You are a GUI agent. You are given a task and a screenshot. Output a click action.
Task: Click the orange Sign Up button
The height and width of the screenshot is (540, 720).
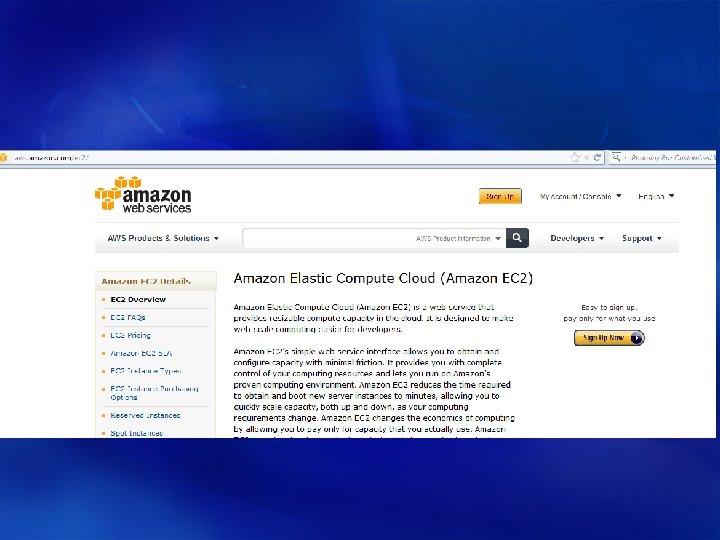coord(500,196)
